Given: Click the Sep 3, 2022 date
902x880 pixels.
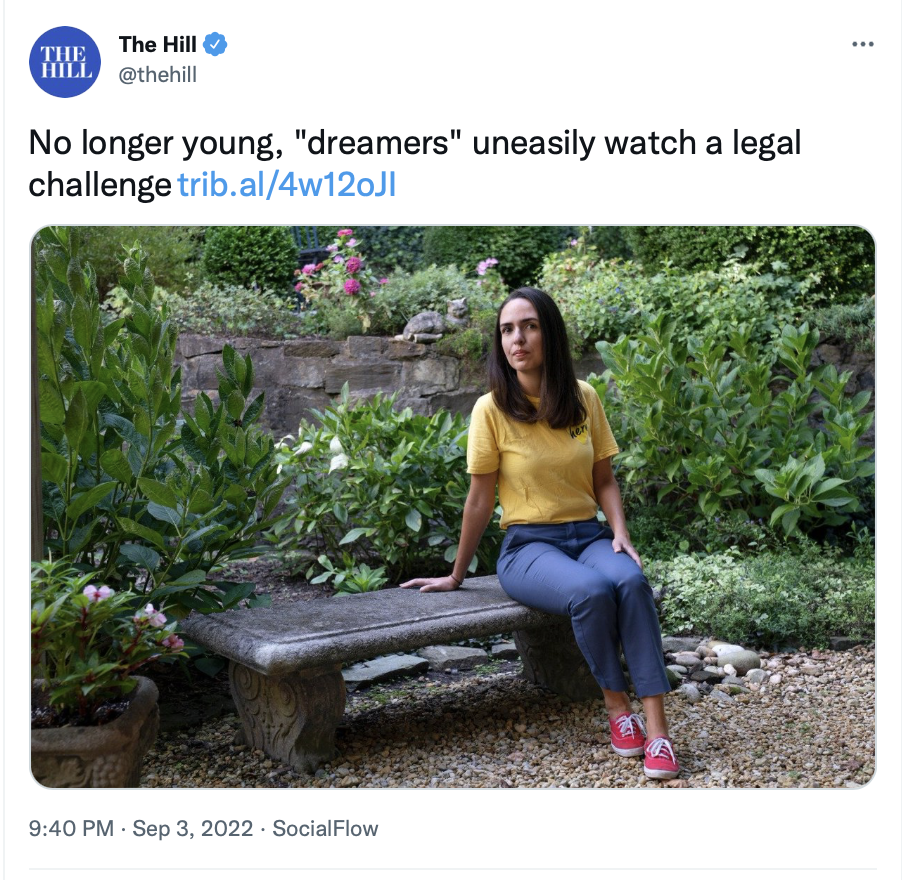Looking at the screenshot, I should 193,829.
